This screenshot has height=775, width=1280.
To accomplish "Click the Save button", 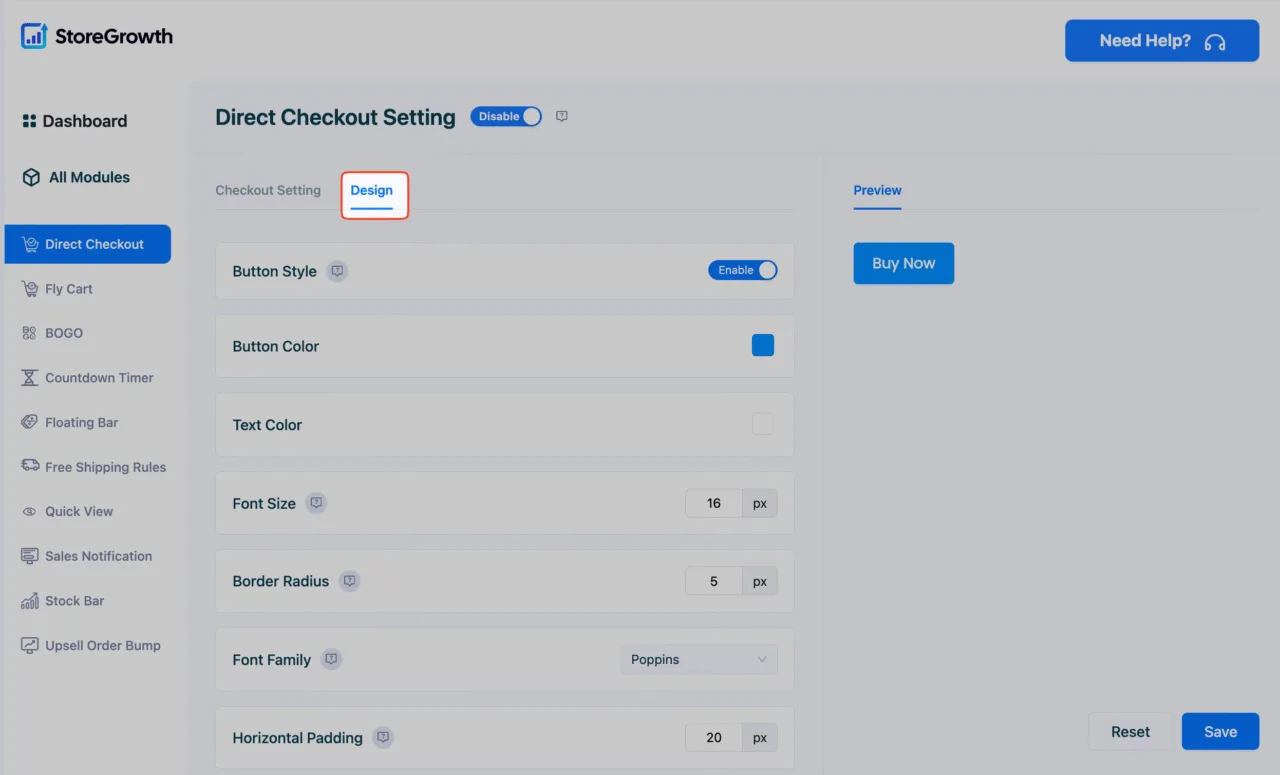I will click(x=1220, y=732).
